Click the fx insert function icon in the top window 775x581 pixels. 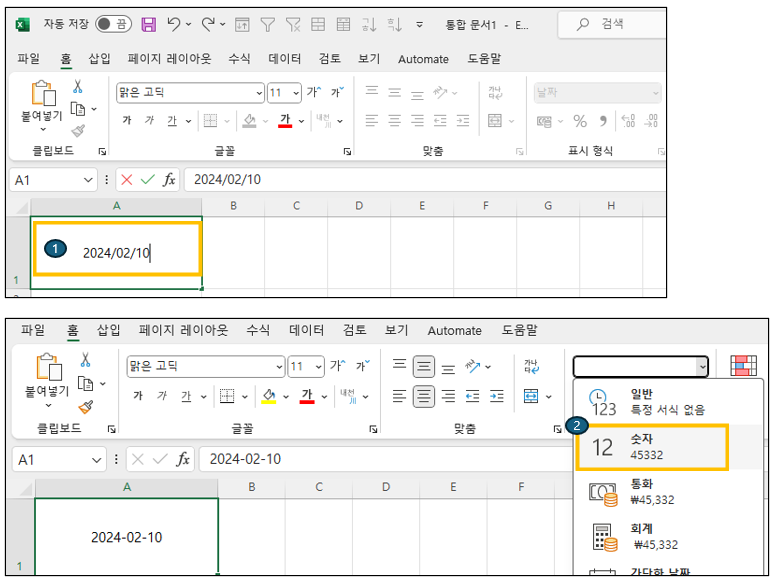point(169,179)
